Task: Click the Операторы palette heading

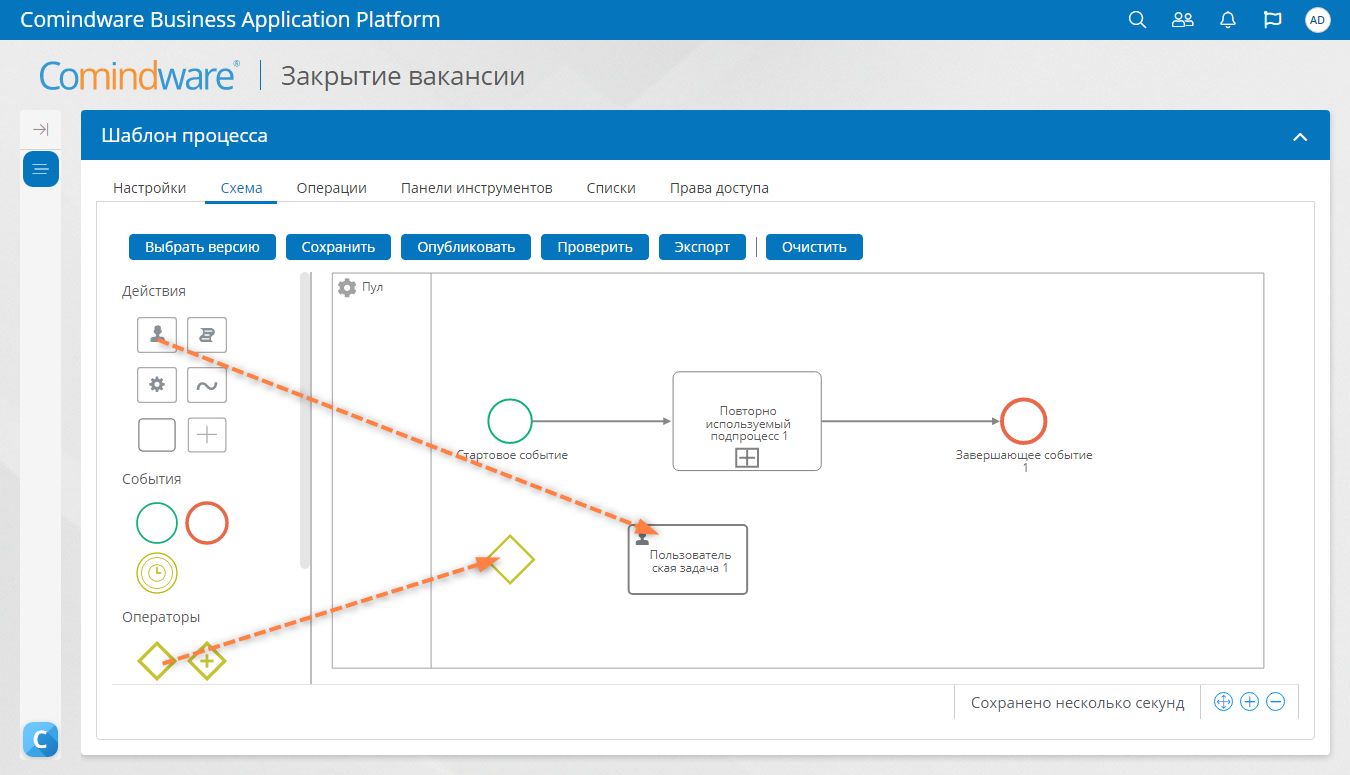Action: pyautogui.click(x=161, y=617)
